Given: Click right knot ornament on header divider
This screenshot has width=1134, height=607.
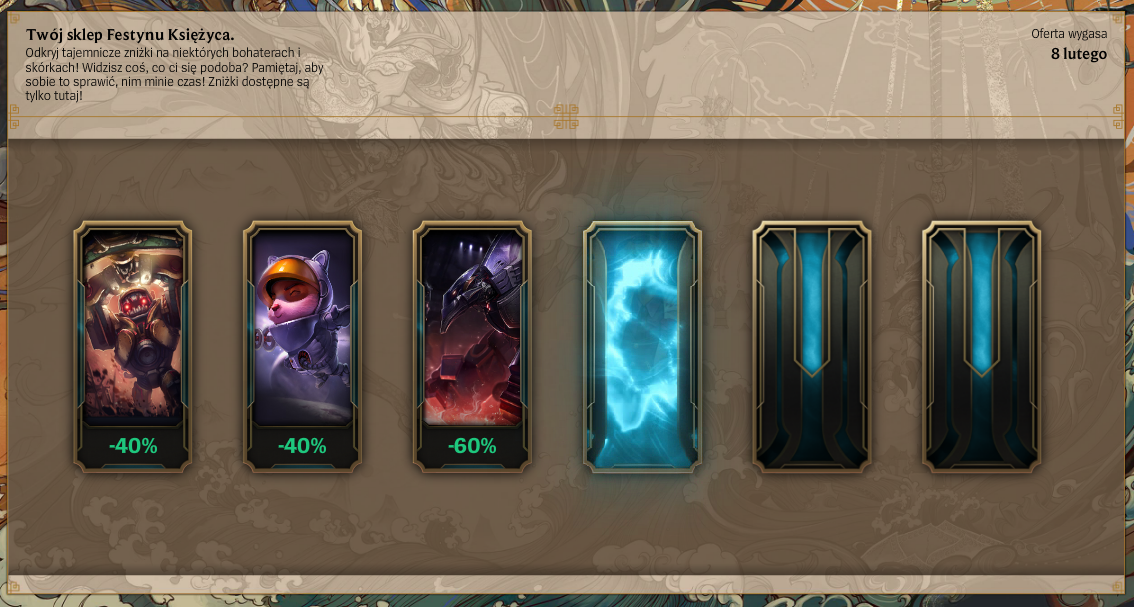Looking at the screenshot, I should click(1118, 116).
